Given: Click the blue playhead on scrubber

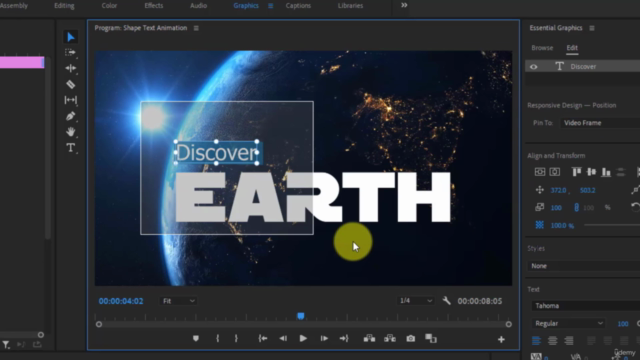Looking at the screenshot, I should tap(301, 316).
